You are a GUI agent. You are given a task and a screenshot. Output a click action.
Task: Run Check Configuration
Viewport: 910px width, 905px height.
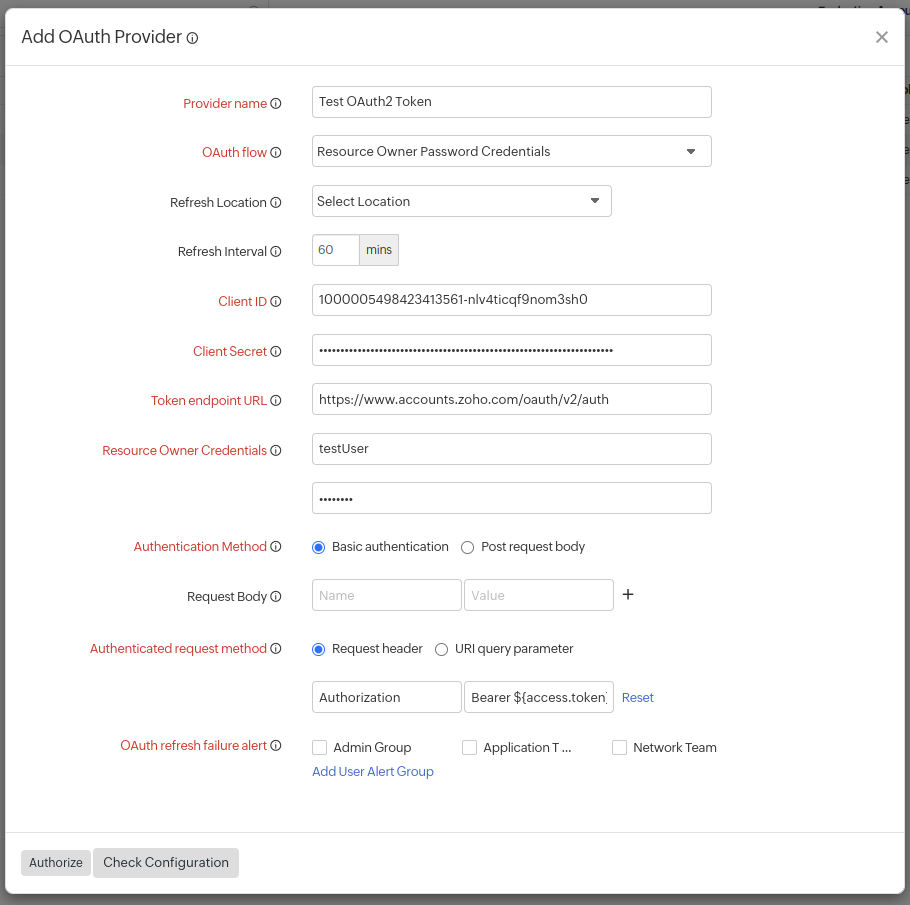point(165,862)
